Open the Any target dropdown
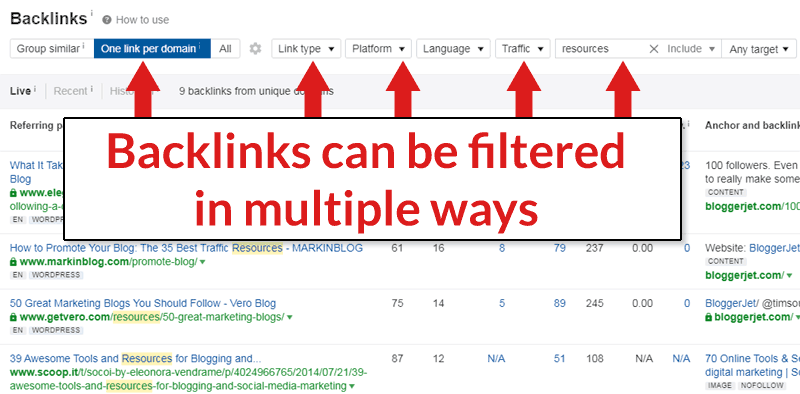The image size is (800, 394). [x=759, y=49]
